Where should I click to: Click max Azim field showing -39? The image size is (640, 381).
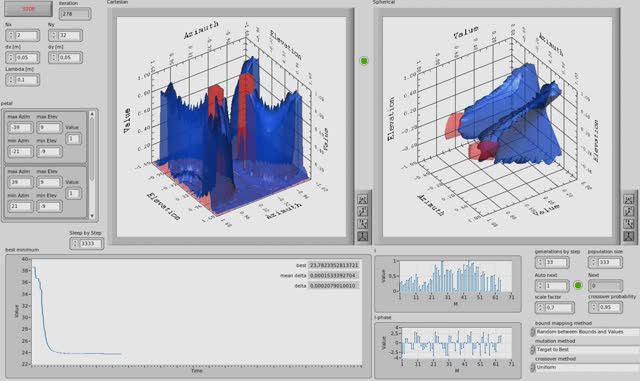pos(20,128)
